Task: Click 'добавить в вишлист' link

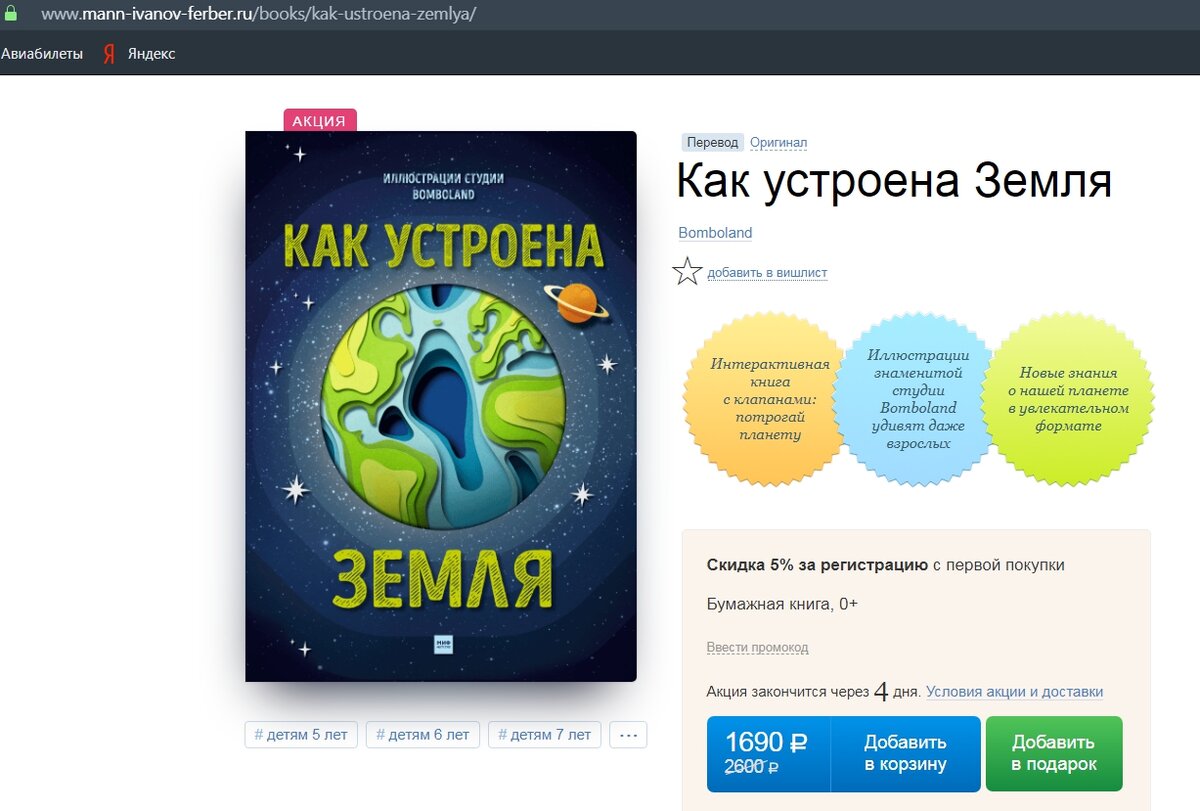Action: point(767,273)
